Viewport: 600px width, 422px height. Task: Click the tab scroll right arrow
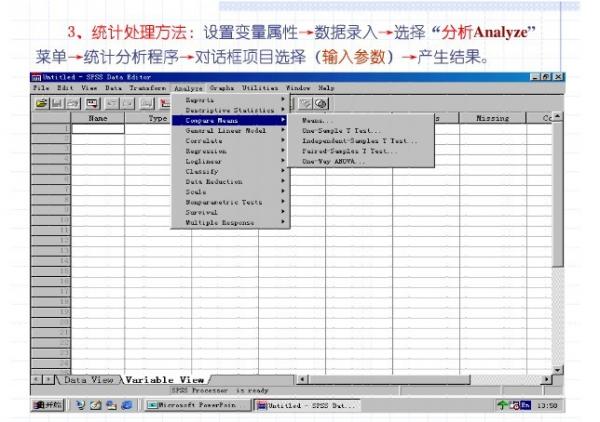coord(48,380)
